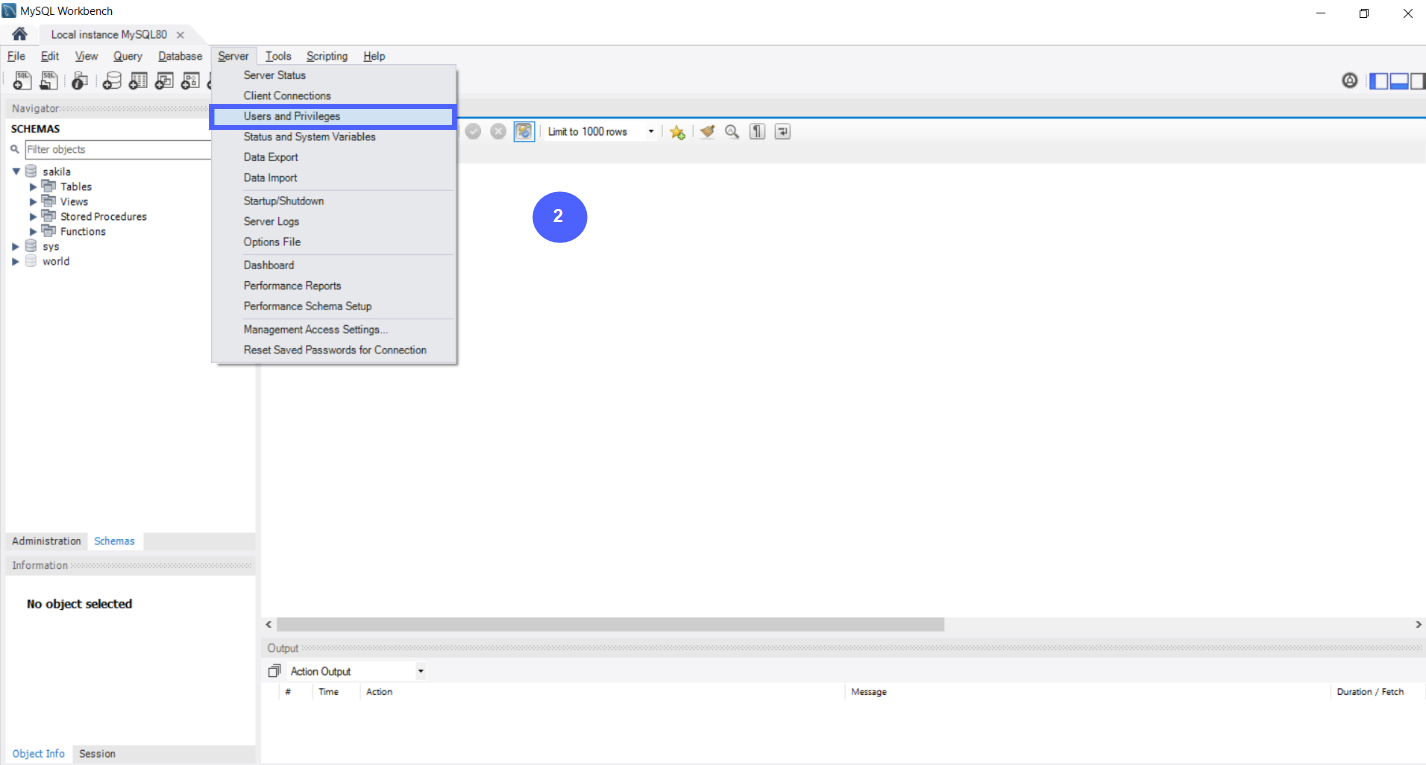Open the Limit to 1000 rows dropdown
This screenshot has height=765, width=1426.
point(650,131)
